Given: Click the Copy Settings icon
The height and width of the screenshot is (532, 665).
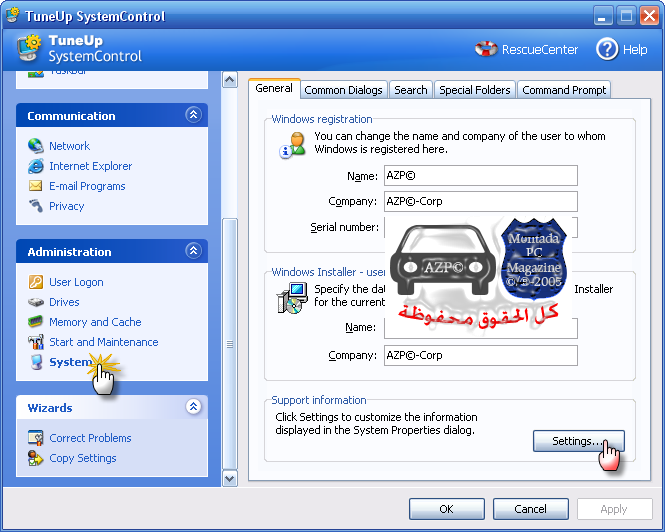Looking at the screenshot, I should tap(36, 458).
